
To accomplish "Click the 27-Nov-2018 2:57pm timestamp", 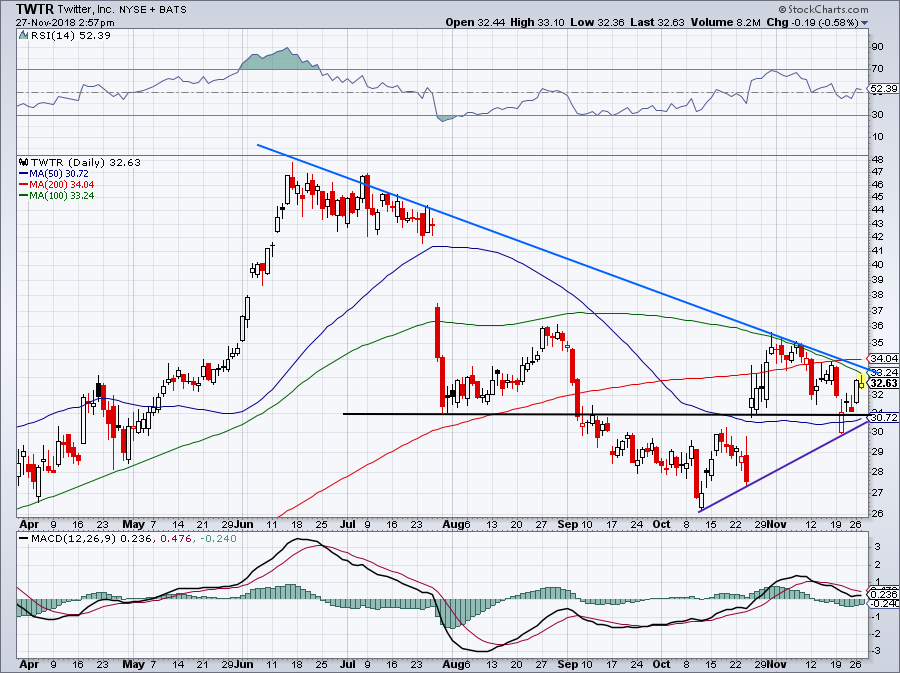I will (65, 23).
